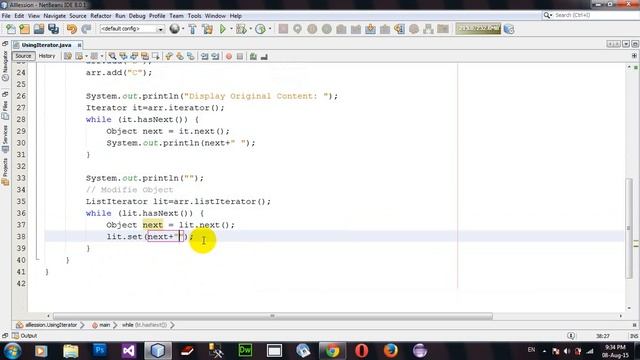Screen dimensions: 640x360
Task: Select the UsingIterator.java tab
Action: coord(46,45)
